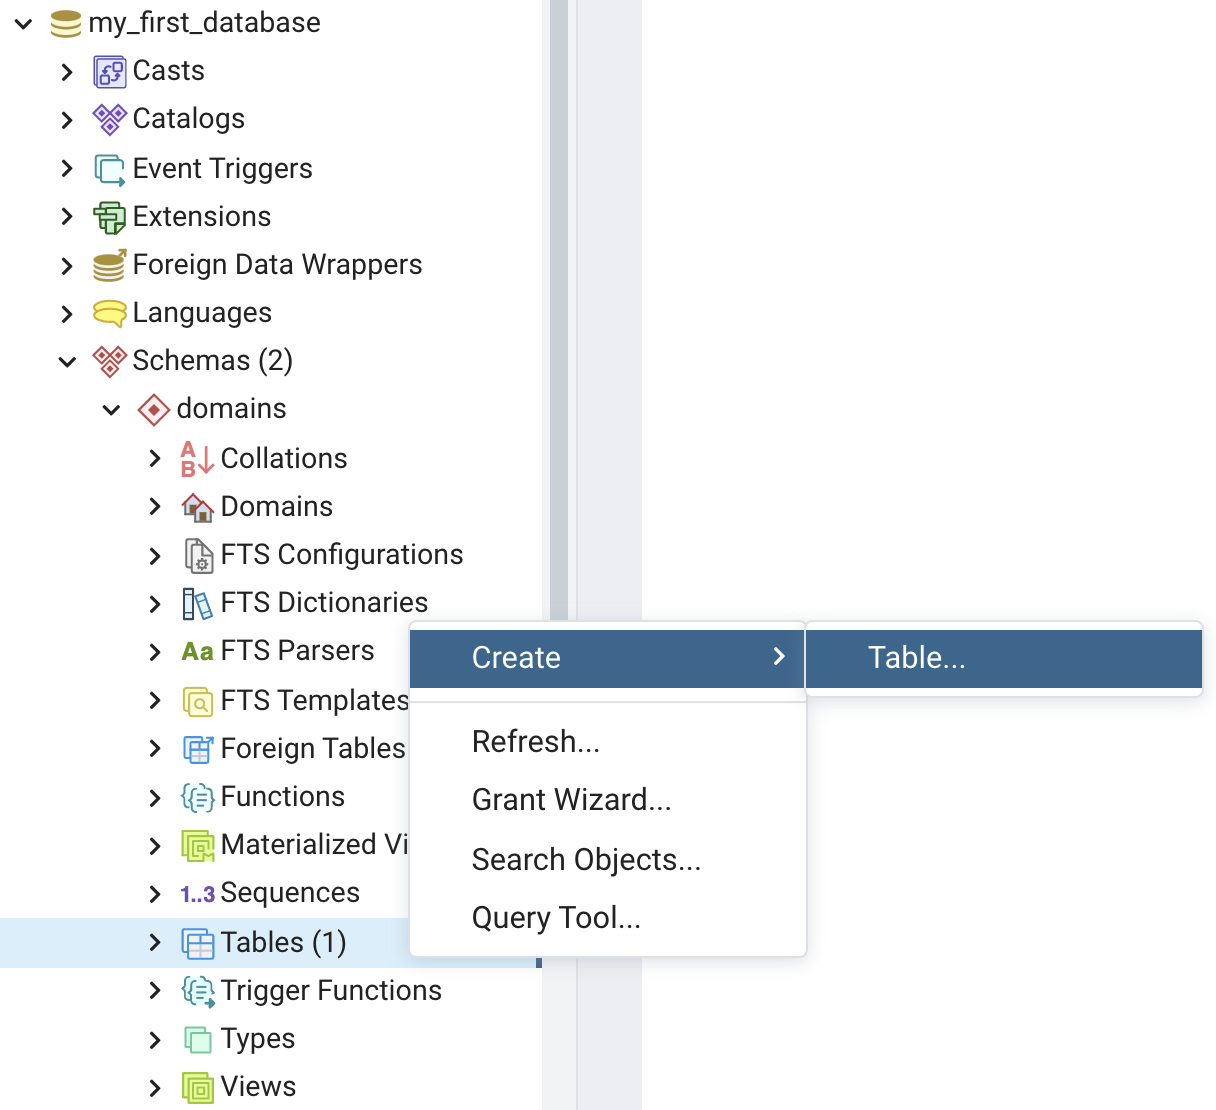Click the Languages speech bubble icon

(109, 313)
